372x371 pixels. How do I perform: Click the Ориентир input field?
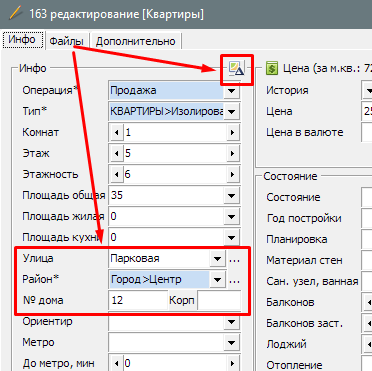(167, 322)
